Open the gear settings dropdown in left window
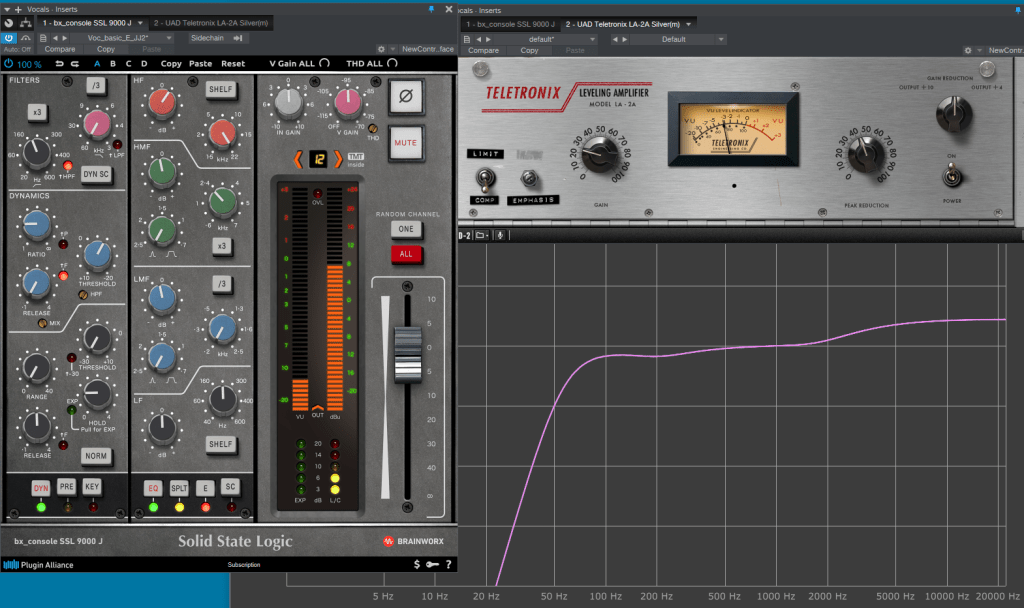The image size is (1024, 608). [x=384, y=49]
